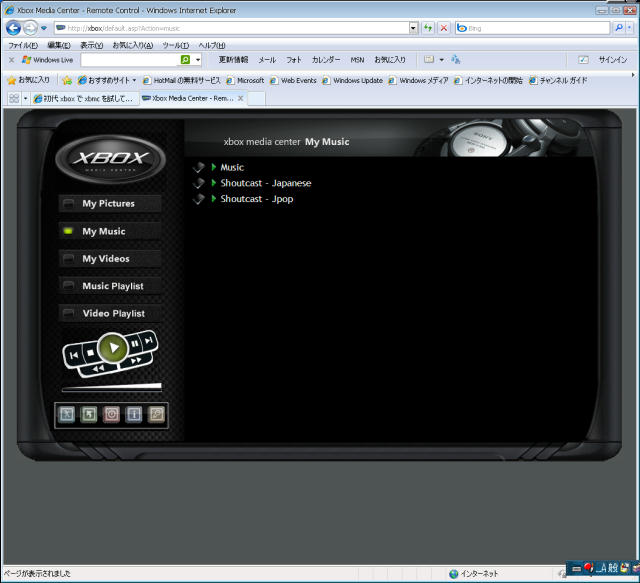Screen dimensions: 640x583
Task: Open the ツール(T) menu
Action: point(176,45)
